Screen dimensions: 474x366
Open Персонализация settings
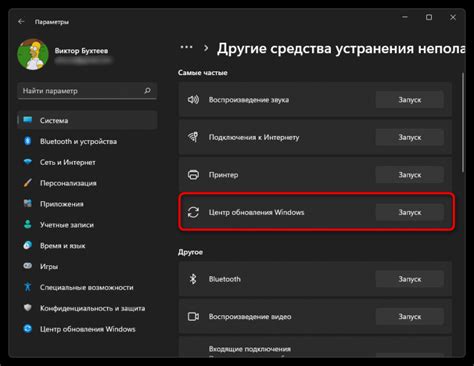pyautogui.click(x=87, y=183)
